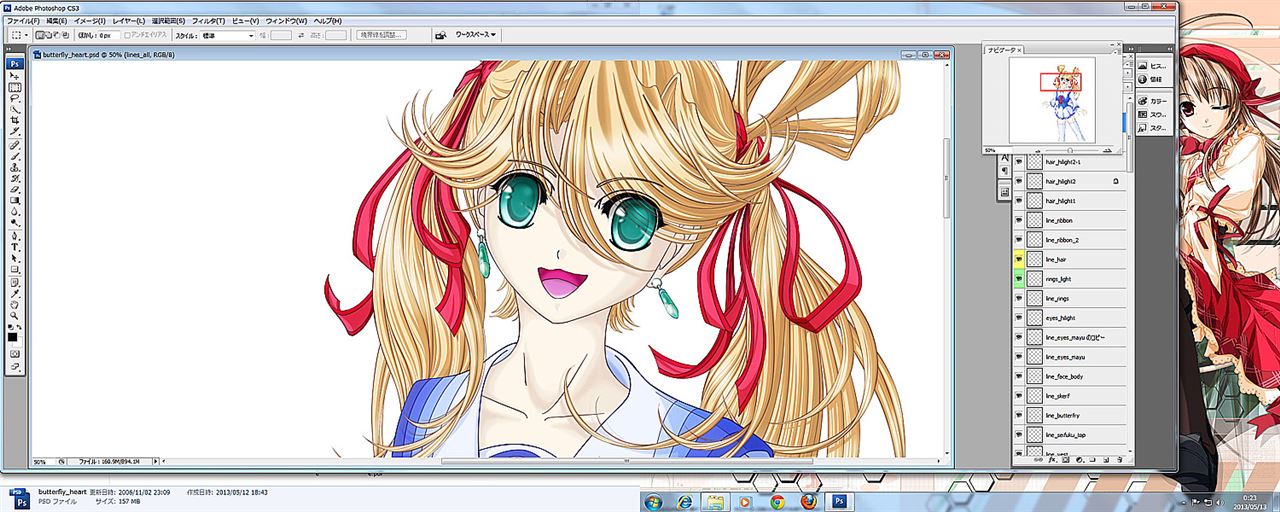Select the ナビゲータ panel tab
The width and height of the screenshot is (1280, 512).
point(1003,49)
